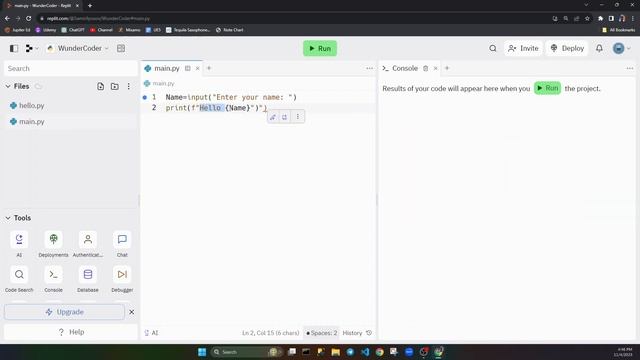The height and width of the screenshot is (360, 640).
Task: Open the header search magnifier icon
Action: coord(493,48)
